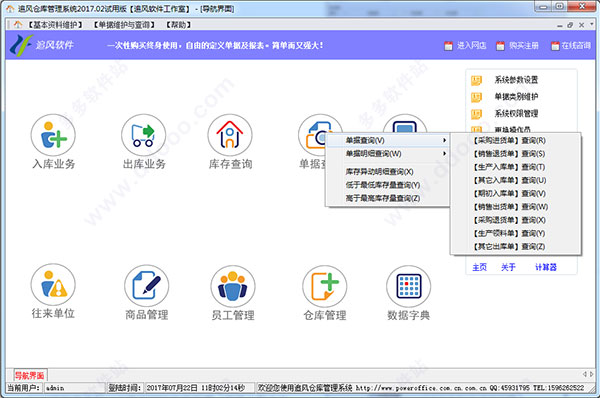Expand submenu arrow of 单据明细查询(W)
The image size is (600, 398).
(444, 154)
